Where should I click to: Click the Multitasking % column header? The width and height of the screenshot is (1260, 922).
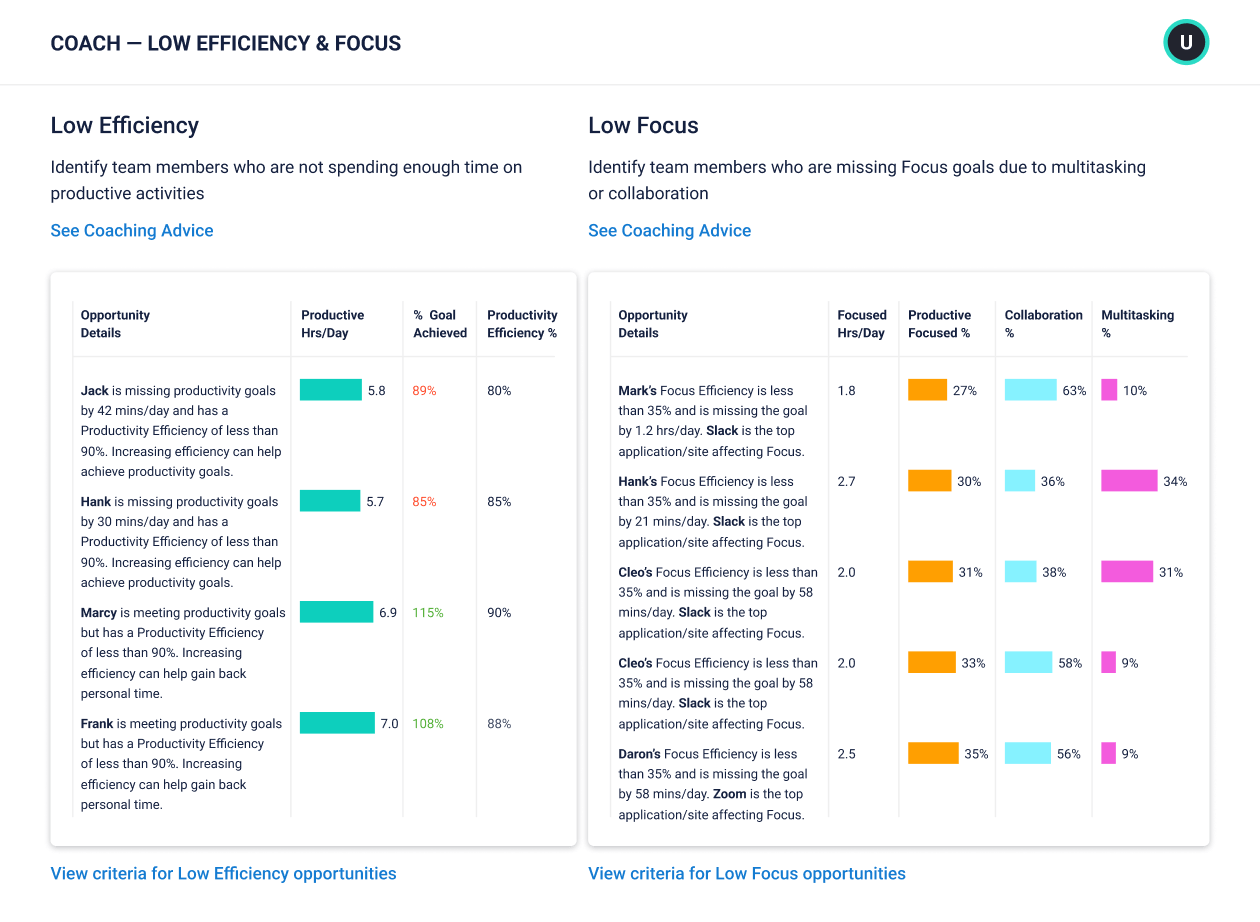(1137, 324)
